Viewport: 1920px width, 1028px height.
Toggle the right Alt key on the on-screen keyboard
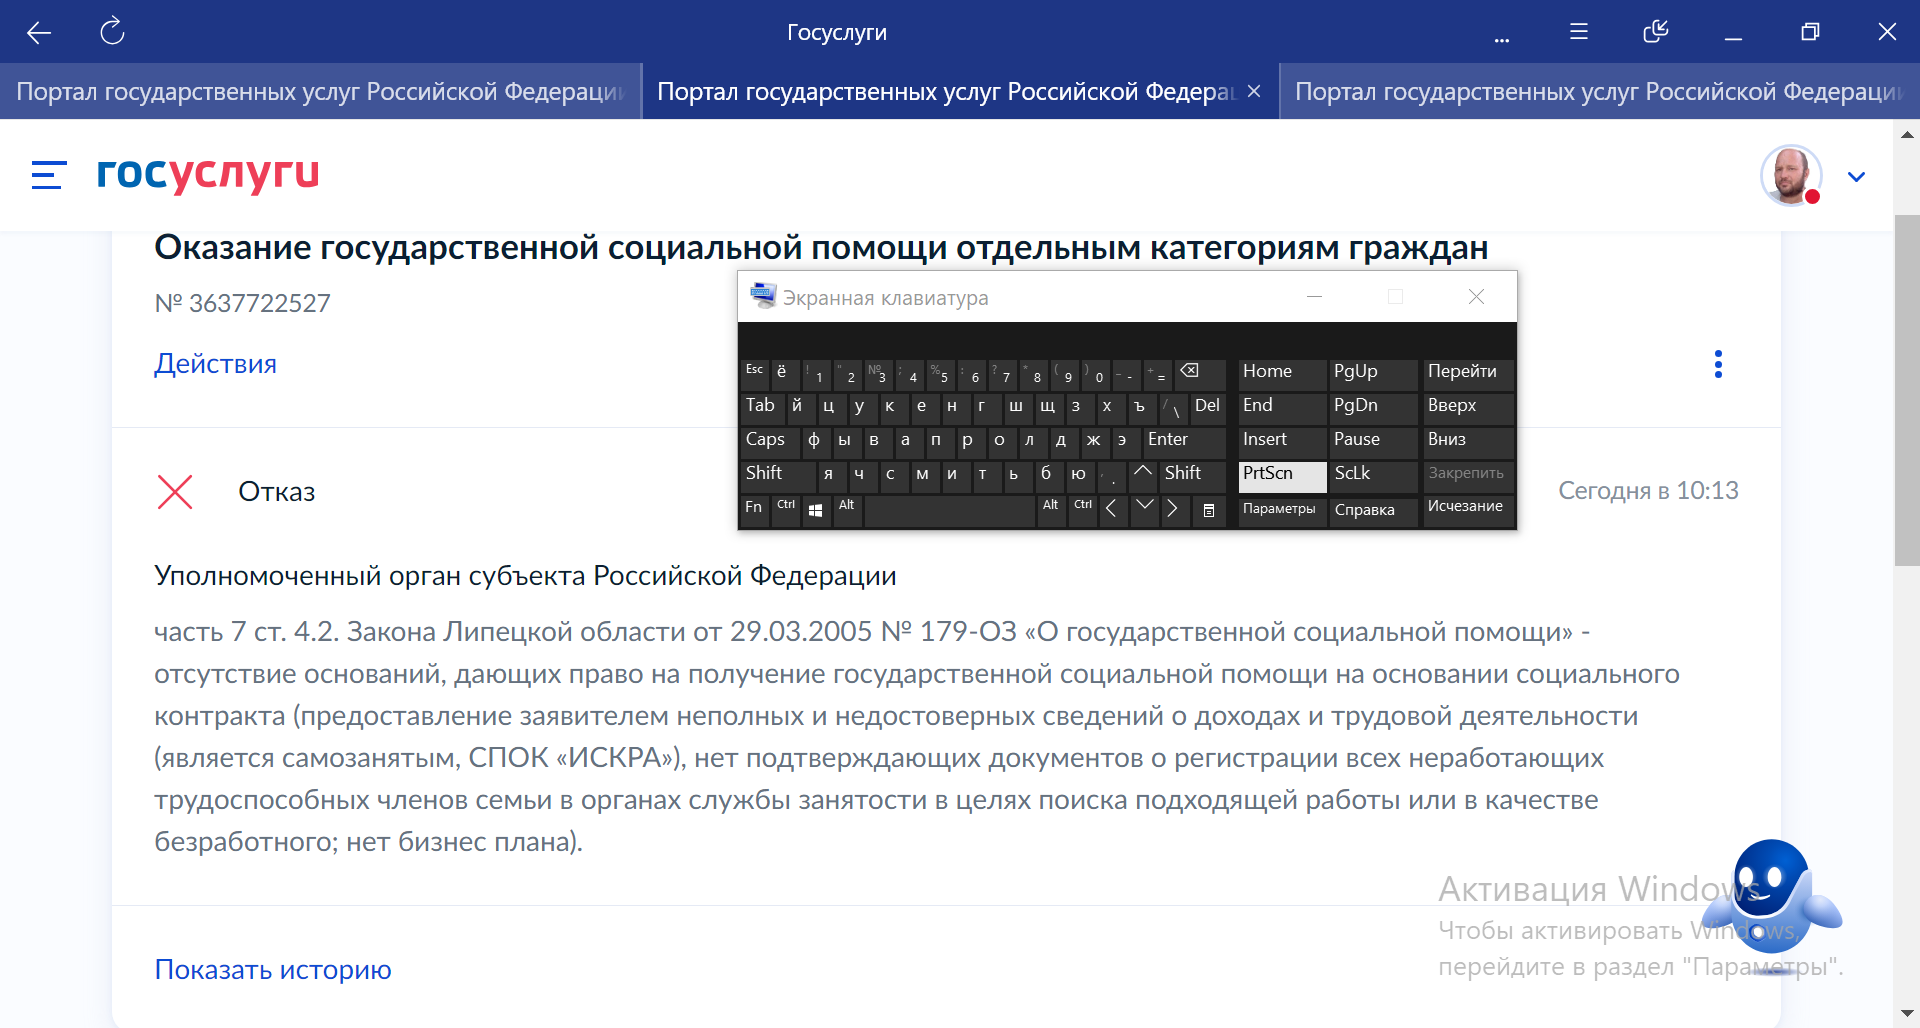(1051, 510)
